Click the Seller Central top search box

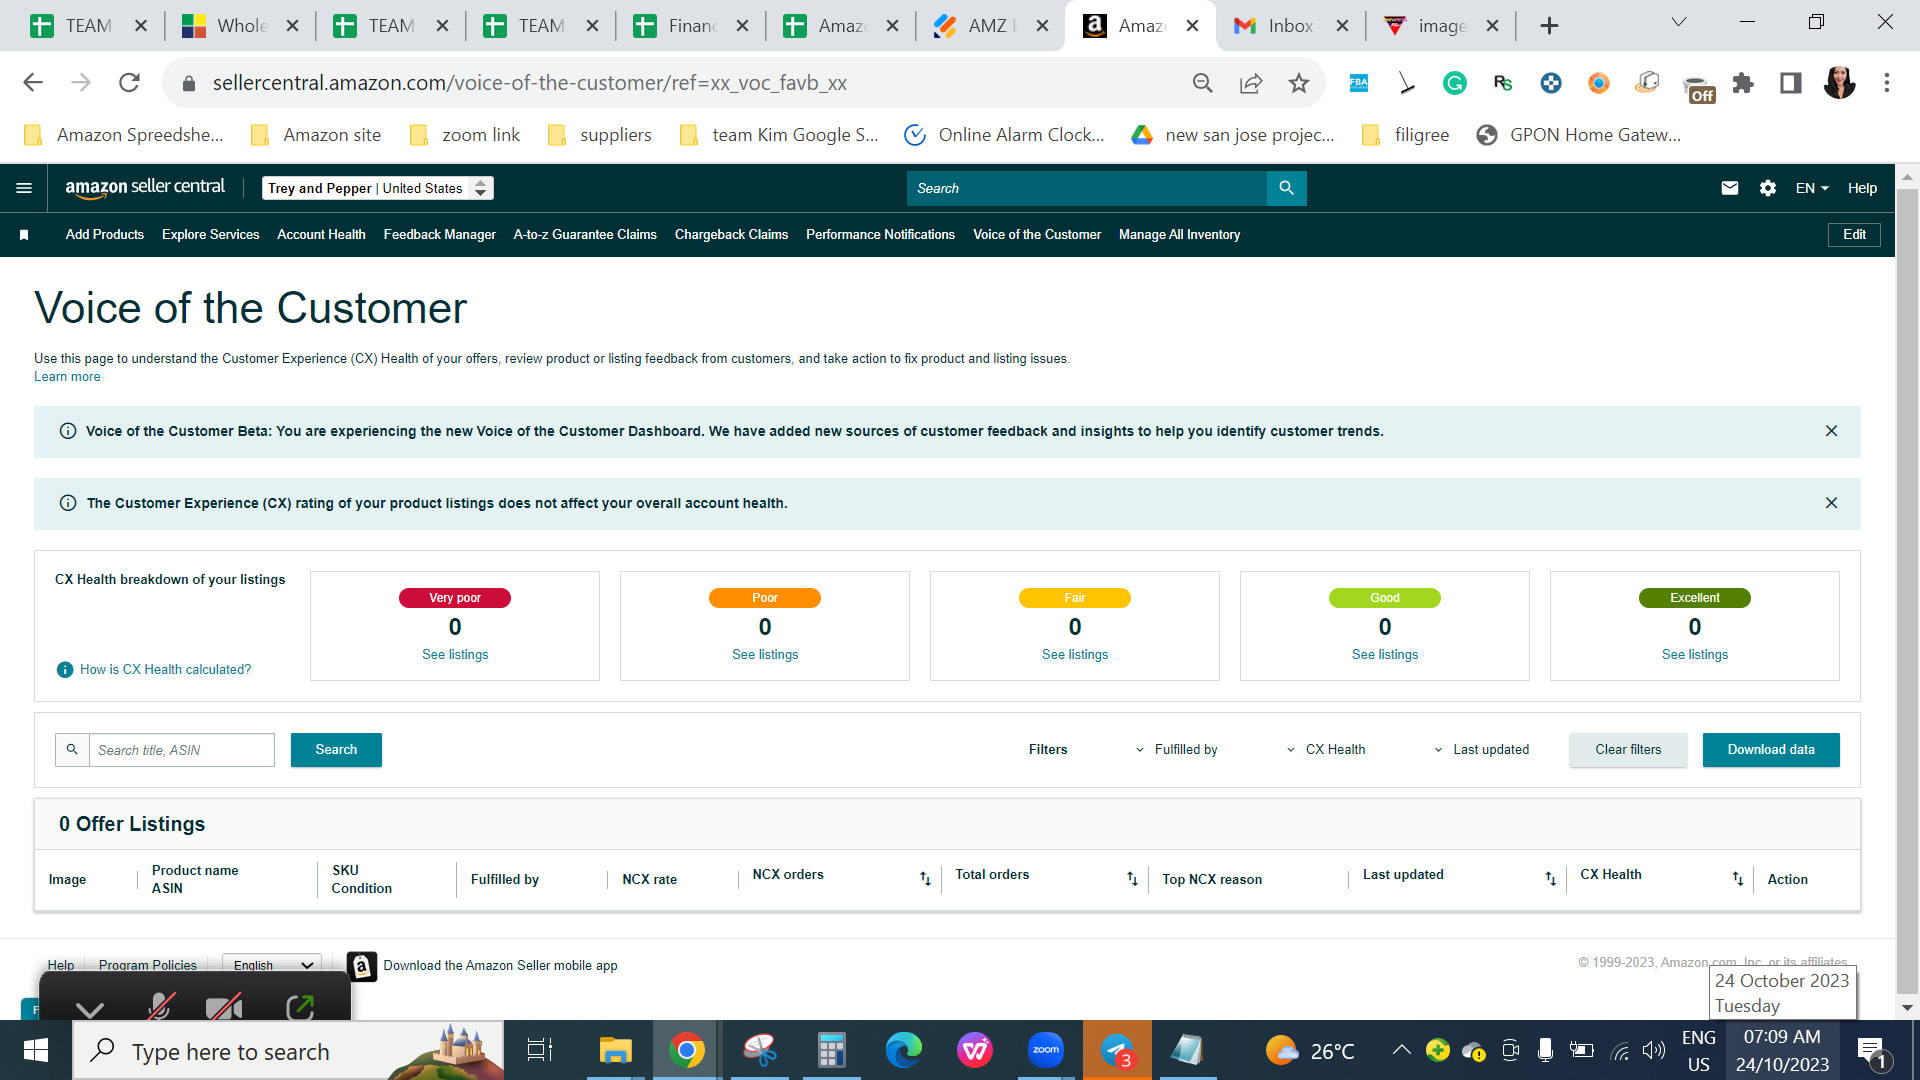(1087, 188)
